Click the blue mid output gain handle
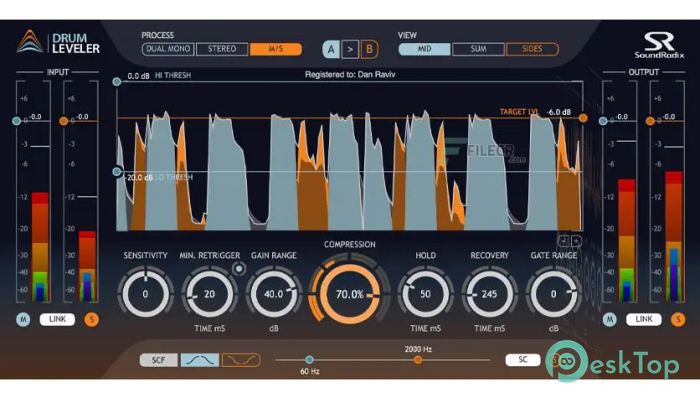700x400 pixels. click(603, 121)
